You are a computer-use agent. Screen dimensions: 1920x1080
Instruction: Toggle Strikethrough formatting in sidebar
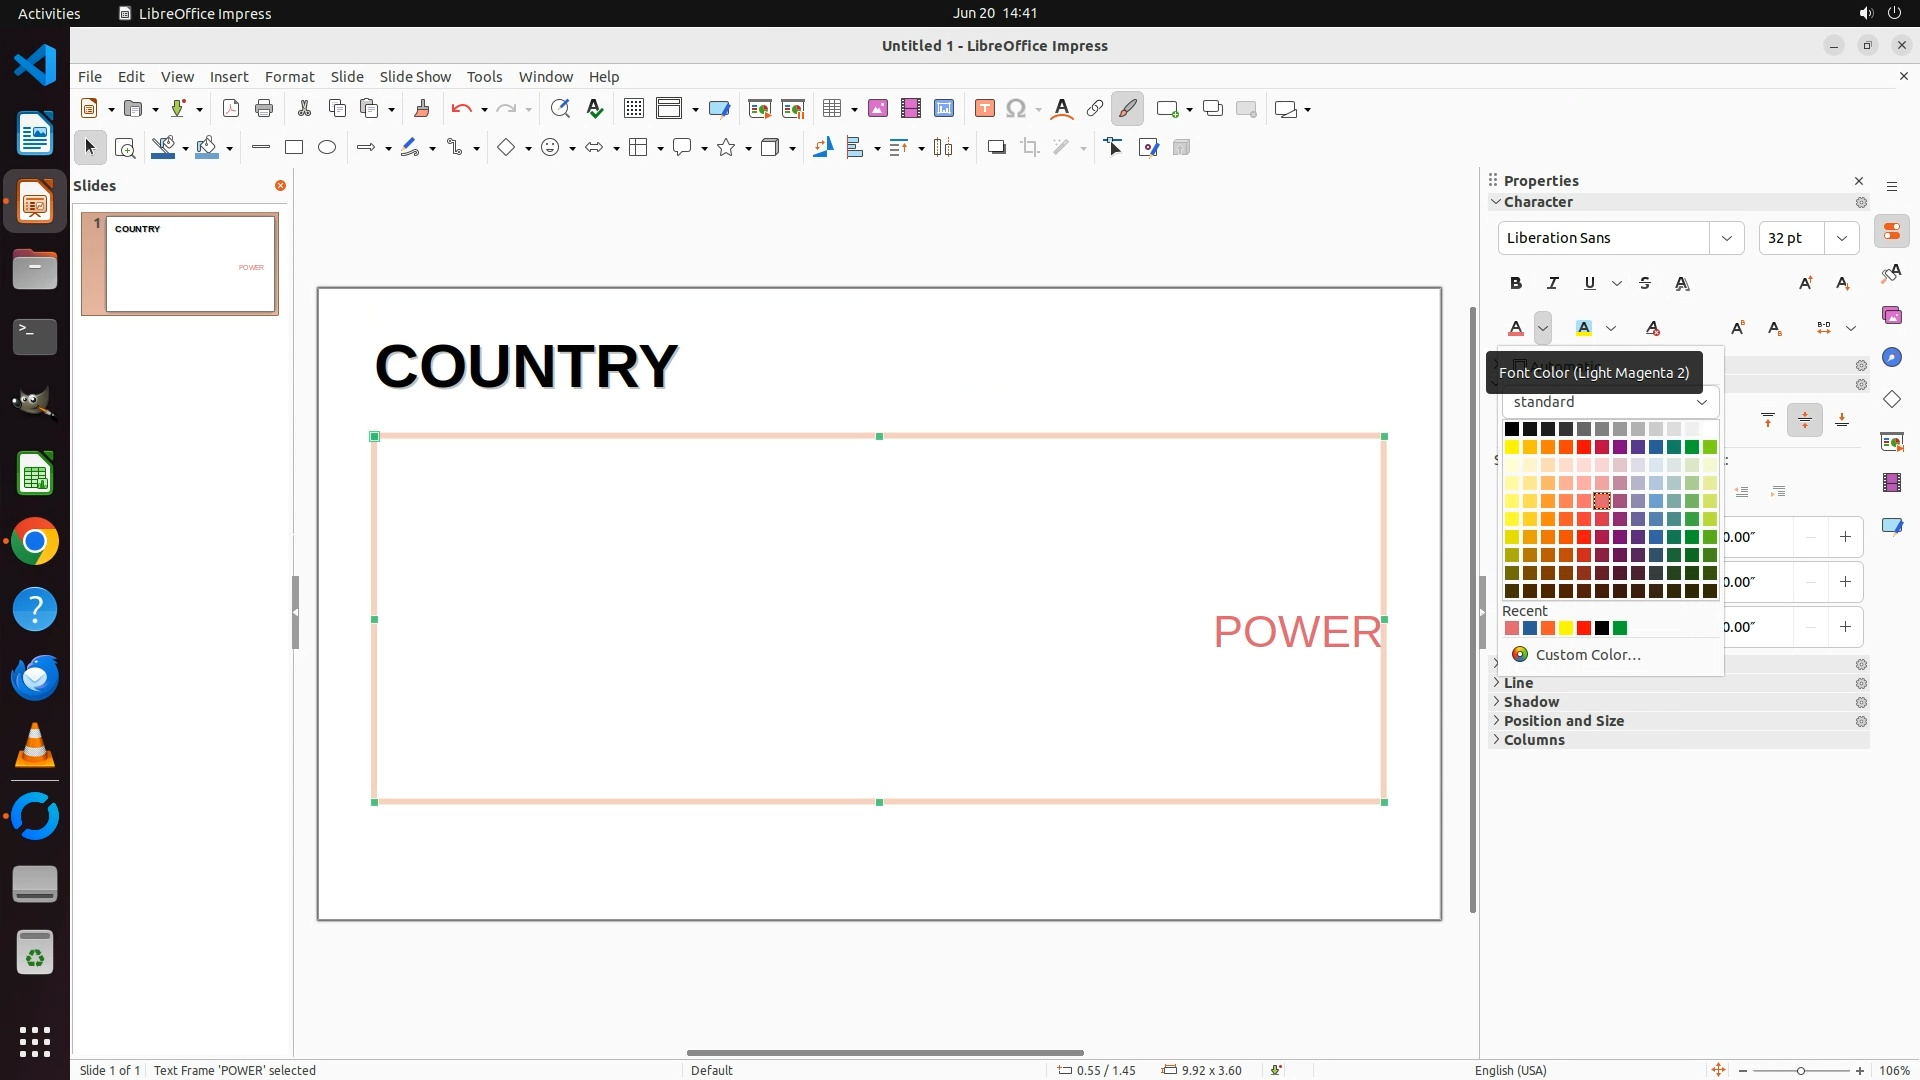[x=1645, y=284]
